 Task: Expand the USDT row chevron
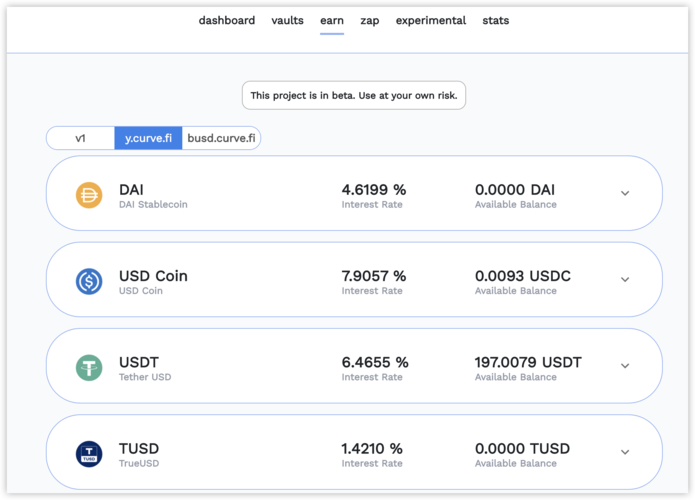pyautogui.click(x=625, y=366)
